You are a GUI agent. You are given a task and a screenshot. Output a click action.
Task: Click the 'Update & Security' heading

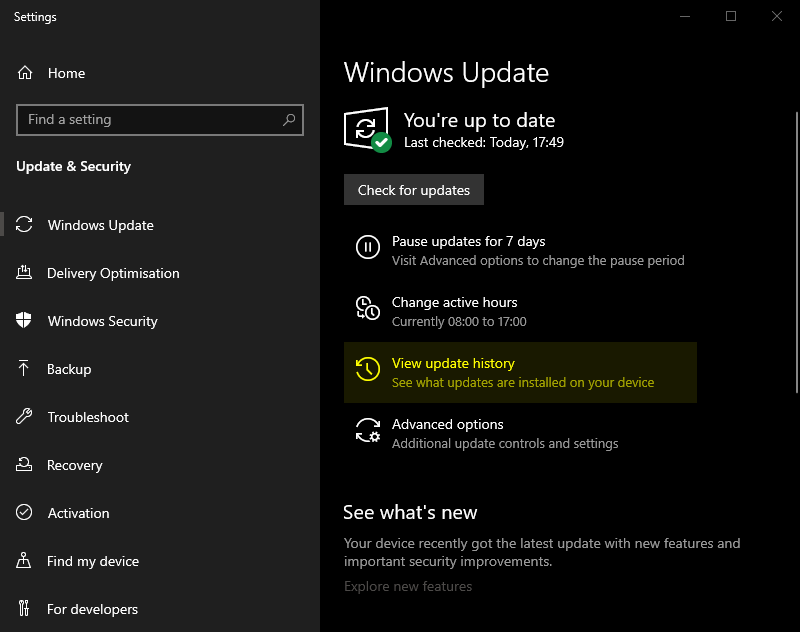coord(73,166)
